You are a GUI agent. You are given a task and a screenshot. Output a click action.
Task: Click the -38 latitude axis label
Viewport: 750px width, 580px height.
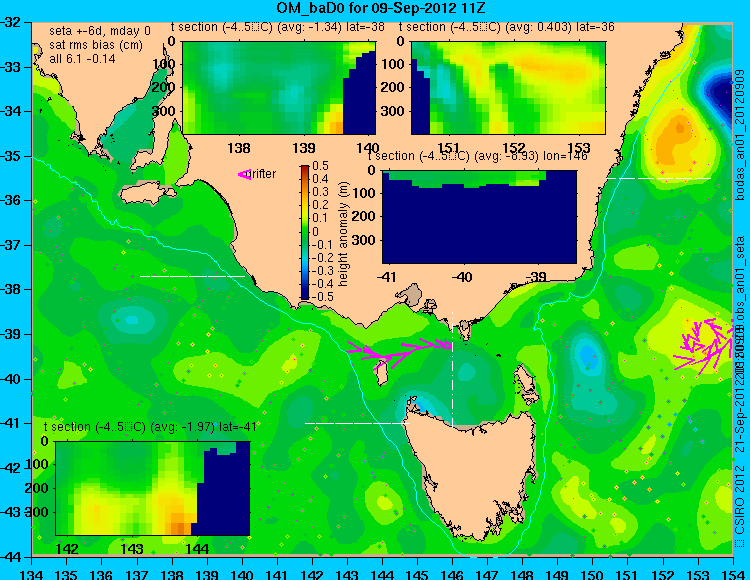click(12, 289)
